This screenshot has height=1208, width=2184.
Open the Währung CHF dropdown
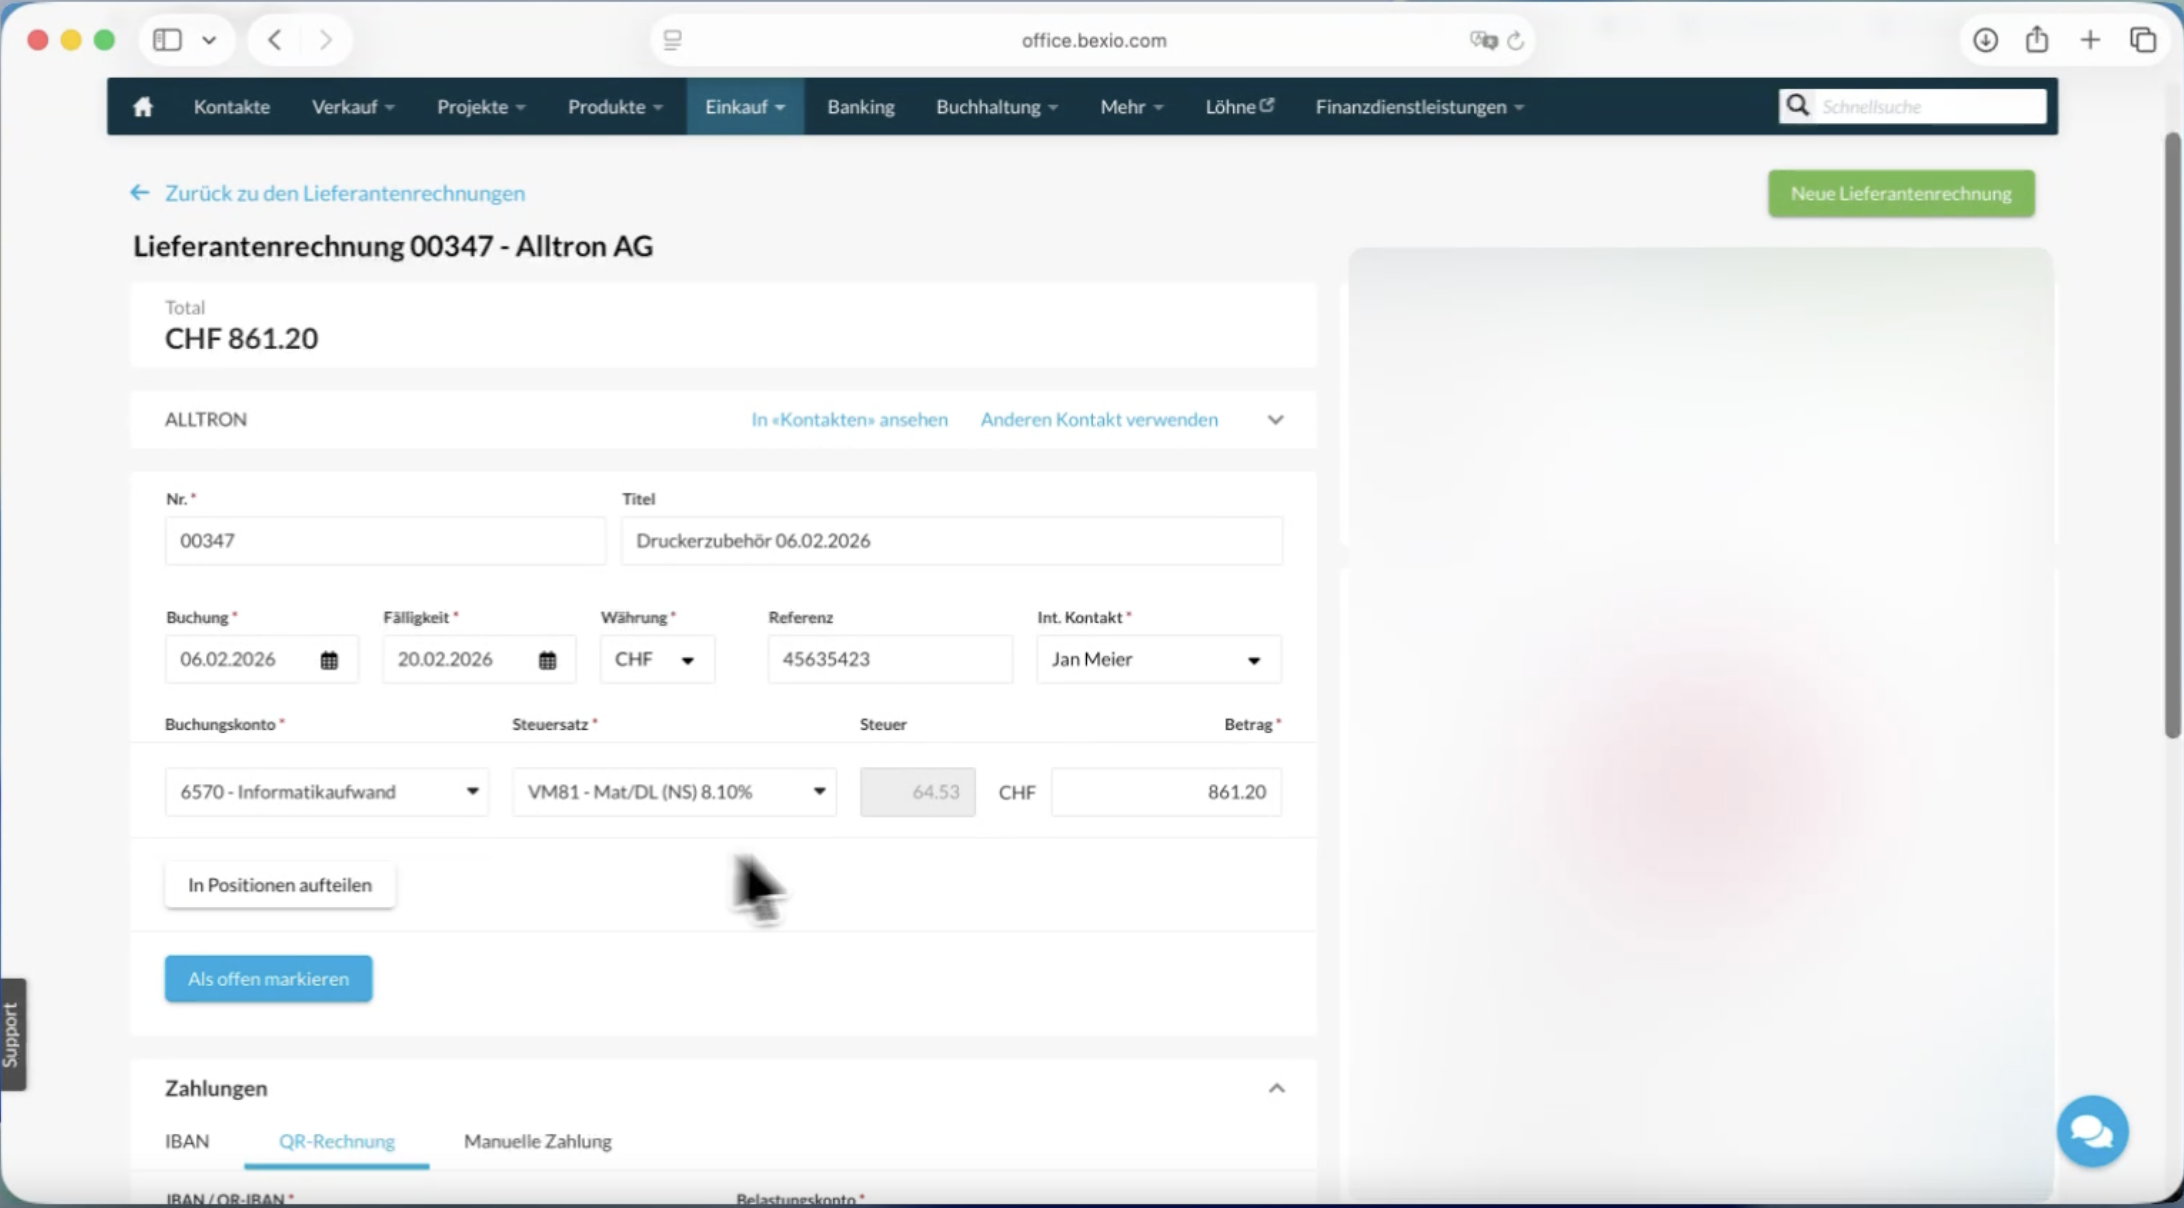click(657, 660)
